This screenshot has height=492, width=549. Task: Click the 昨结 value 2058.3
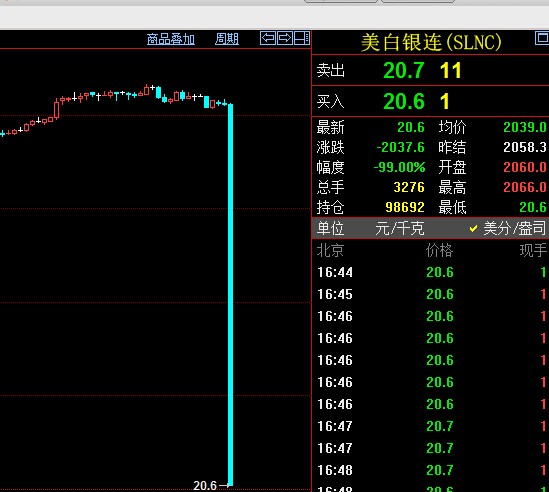pos(525,147)
